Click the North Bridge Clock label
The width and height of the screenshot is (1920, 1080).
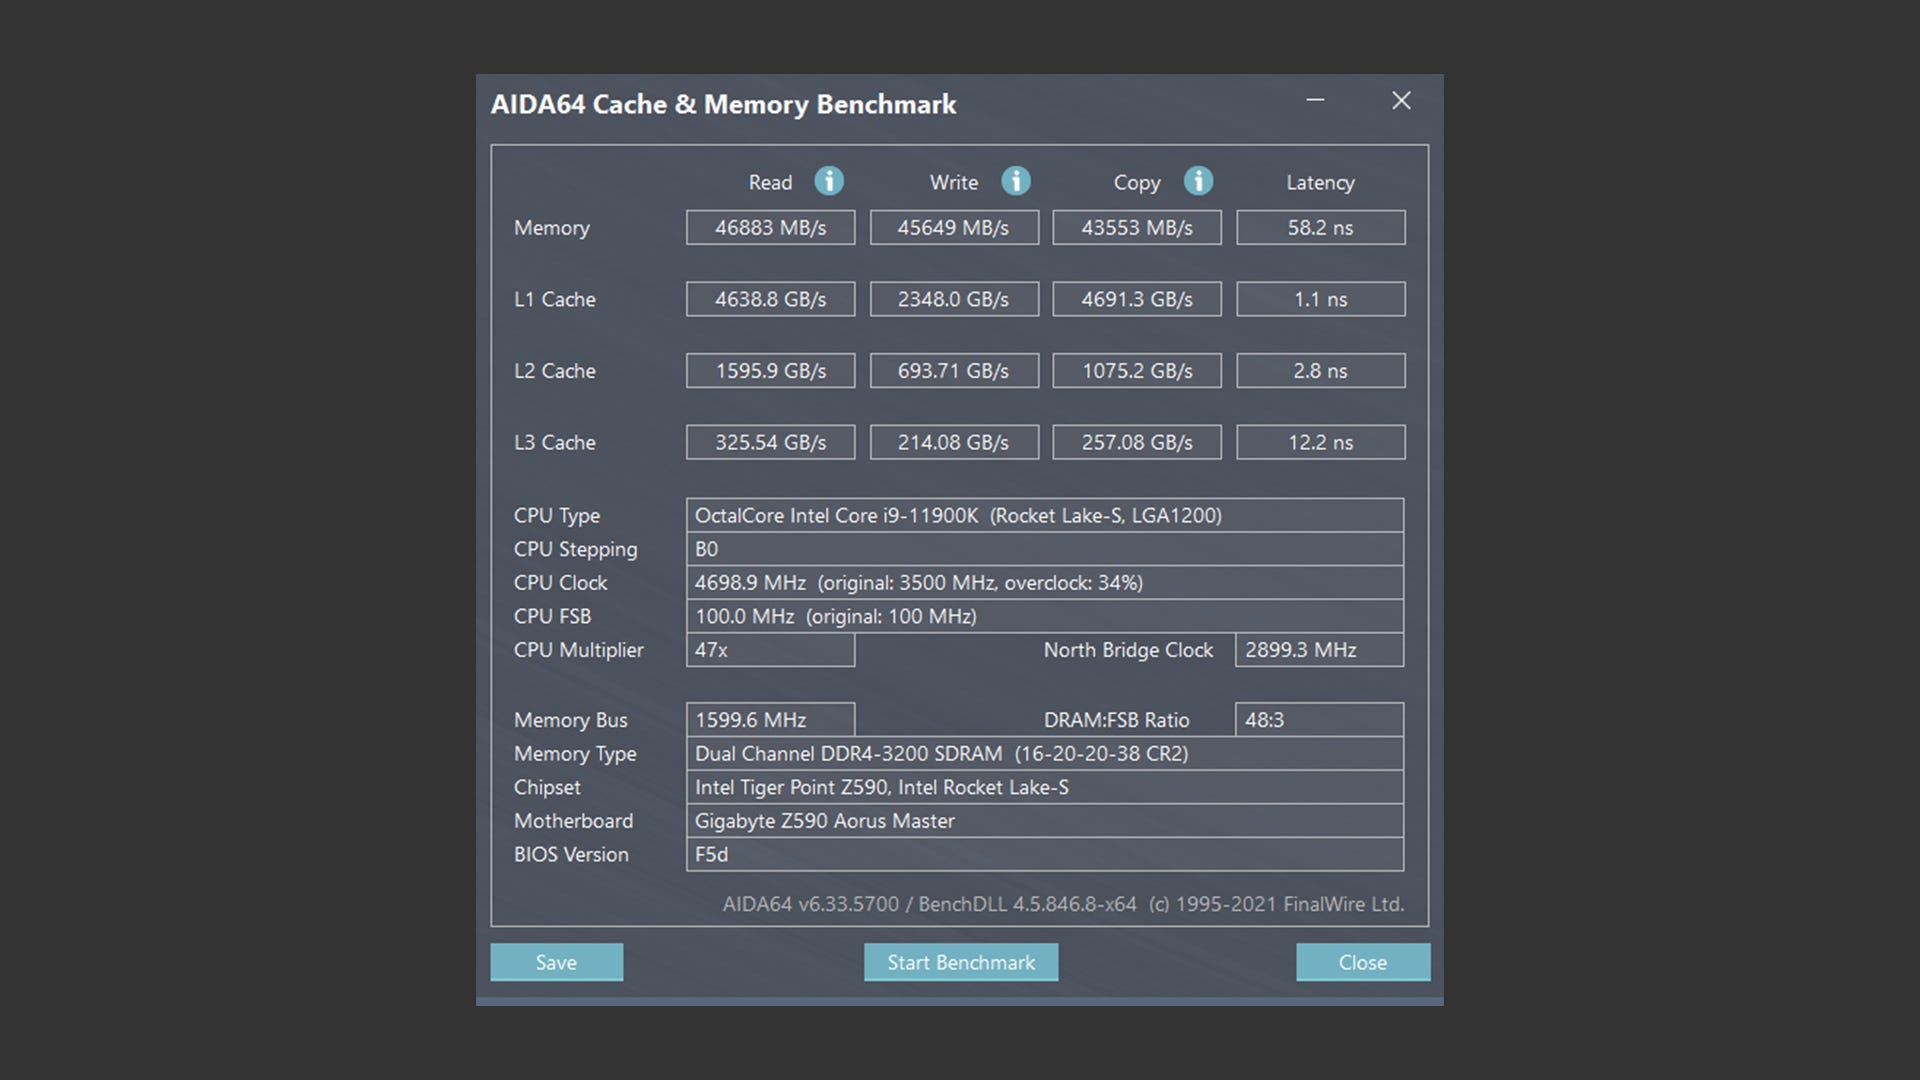tap(1128, 650)
